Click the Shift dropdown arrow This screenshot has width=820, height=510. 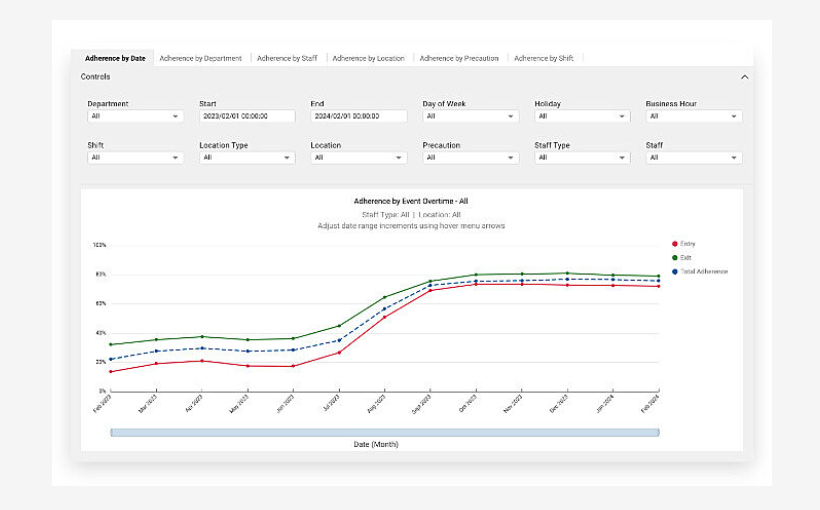pyautogui.click(x=176, y=157)
